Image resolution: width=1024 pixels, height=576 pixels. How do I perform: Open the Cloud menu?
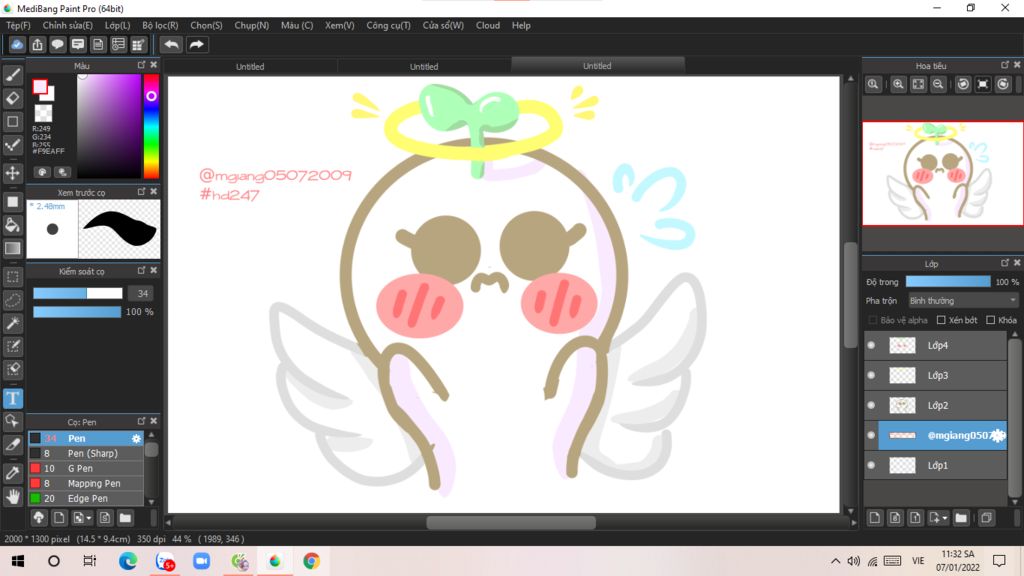coord(488,25)
